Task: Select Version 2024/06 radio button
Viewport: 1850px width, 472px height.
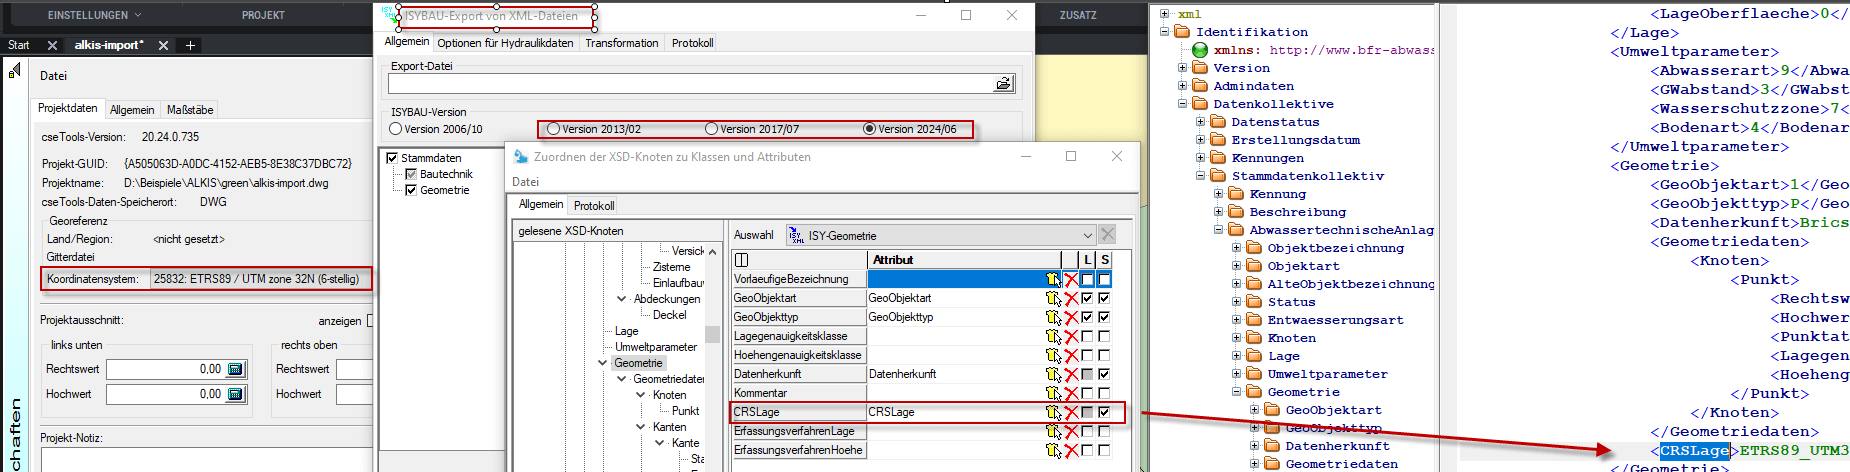Action: (x=869, y=129)
